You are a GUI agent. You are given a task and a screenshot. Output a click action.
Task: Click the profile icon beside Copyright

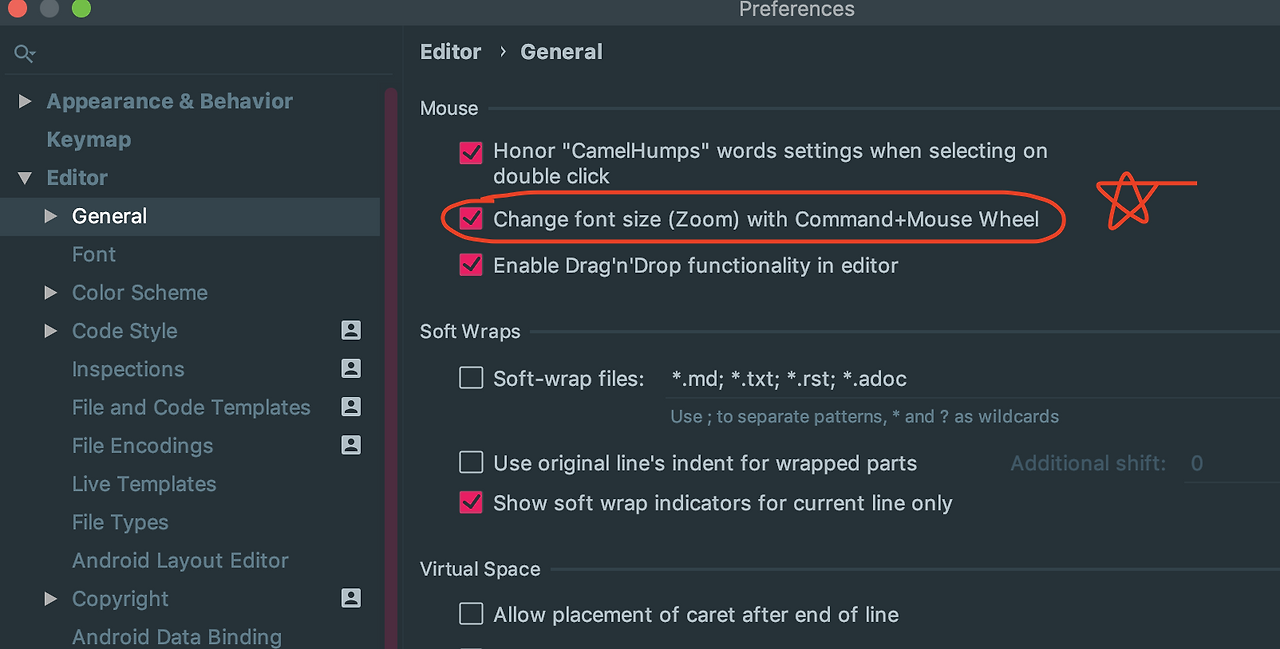coord(351,598)
